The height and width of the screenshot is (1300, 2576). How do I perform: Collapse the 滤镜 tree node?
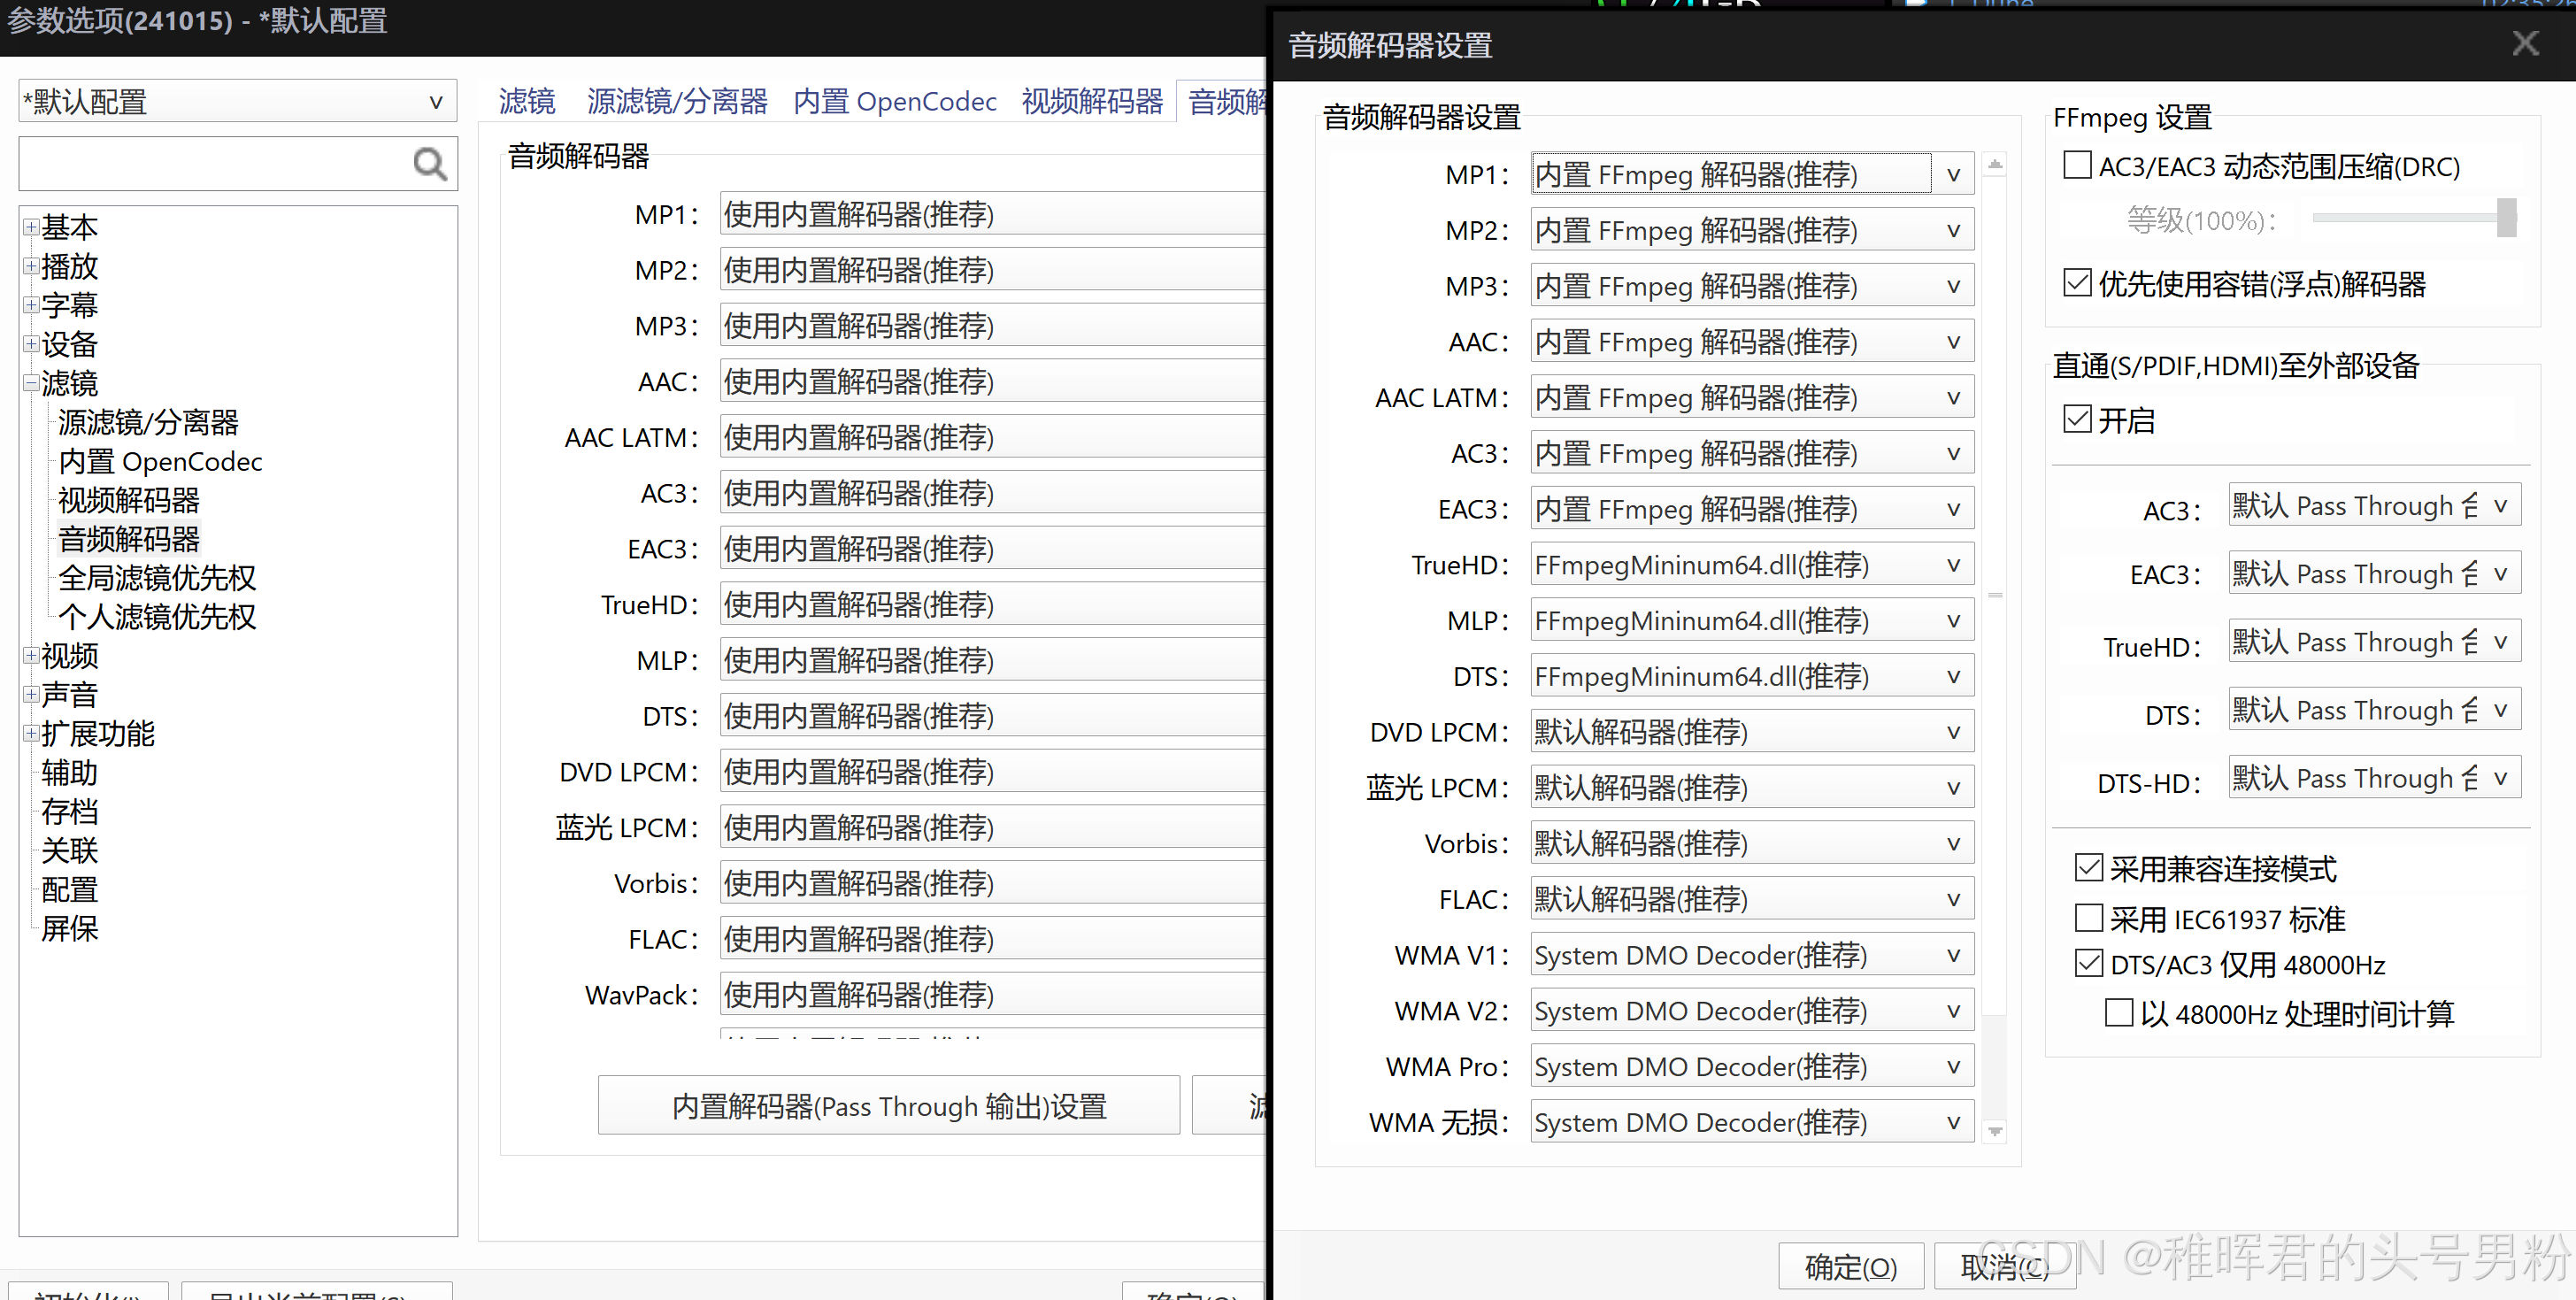31,382
